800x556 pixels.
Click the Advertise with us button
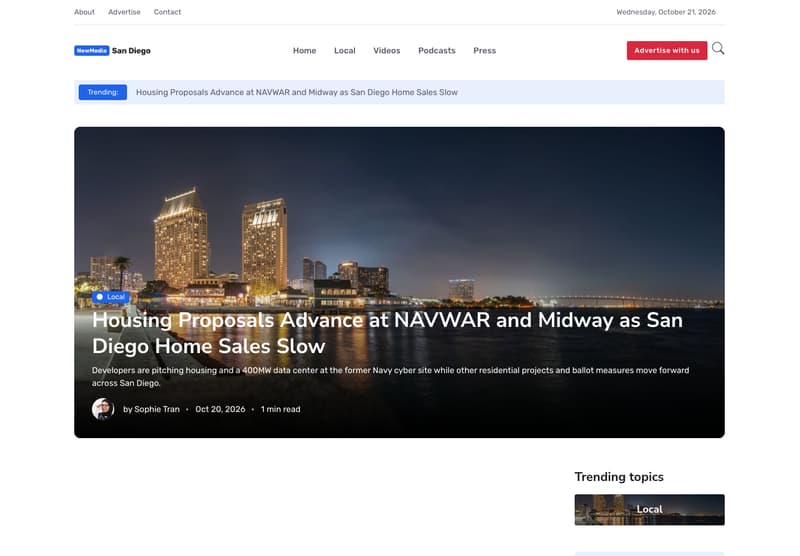(667, 50)
